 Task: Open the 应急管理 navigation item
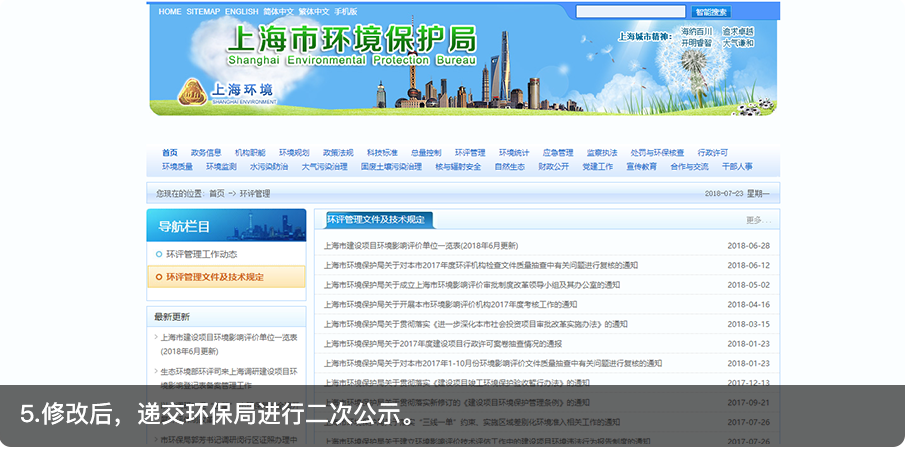pos(558,153)
